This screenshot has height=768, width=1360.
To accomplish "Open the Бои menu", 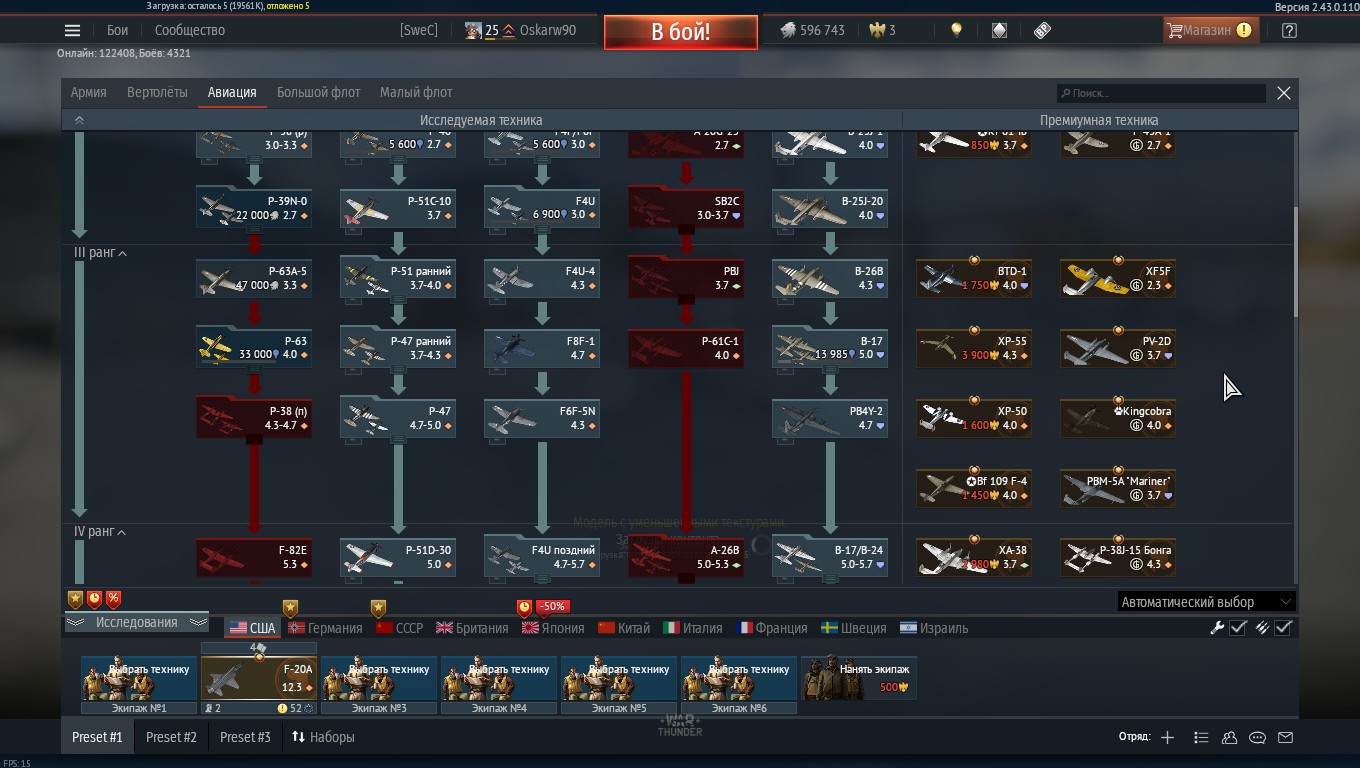I will (117, 30).
